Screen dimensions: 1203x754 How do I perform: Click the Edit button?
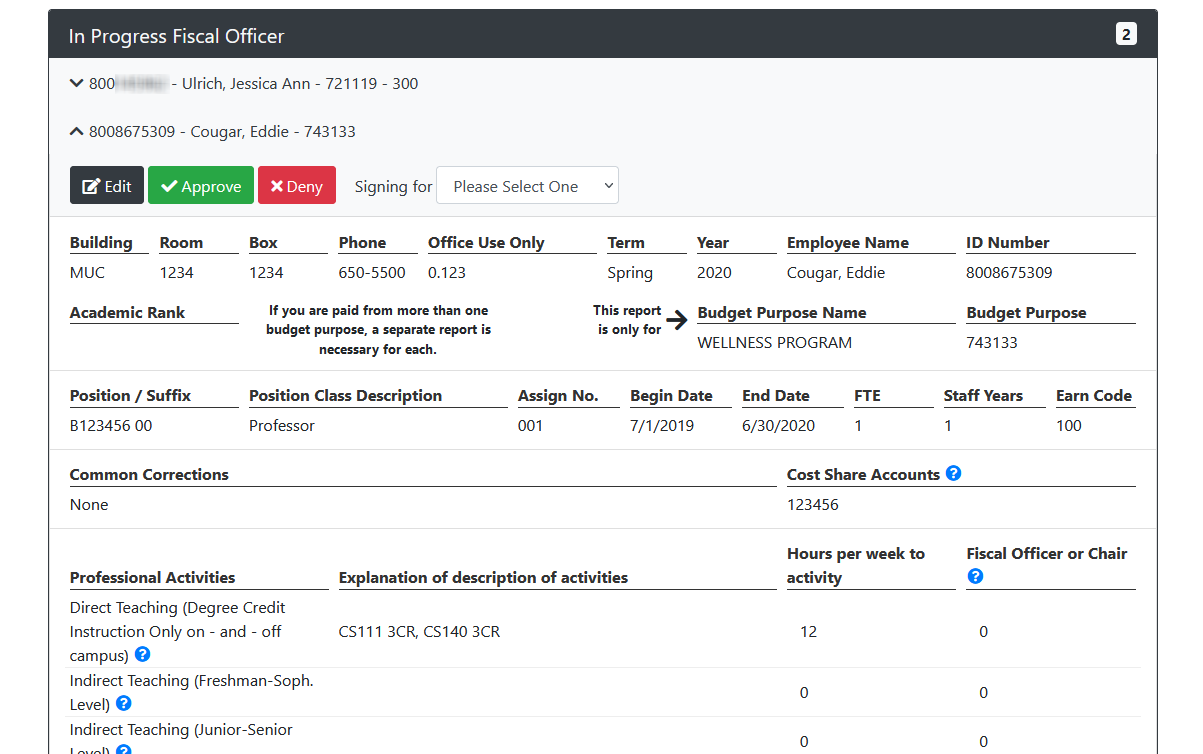107,186
